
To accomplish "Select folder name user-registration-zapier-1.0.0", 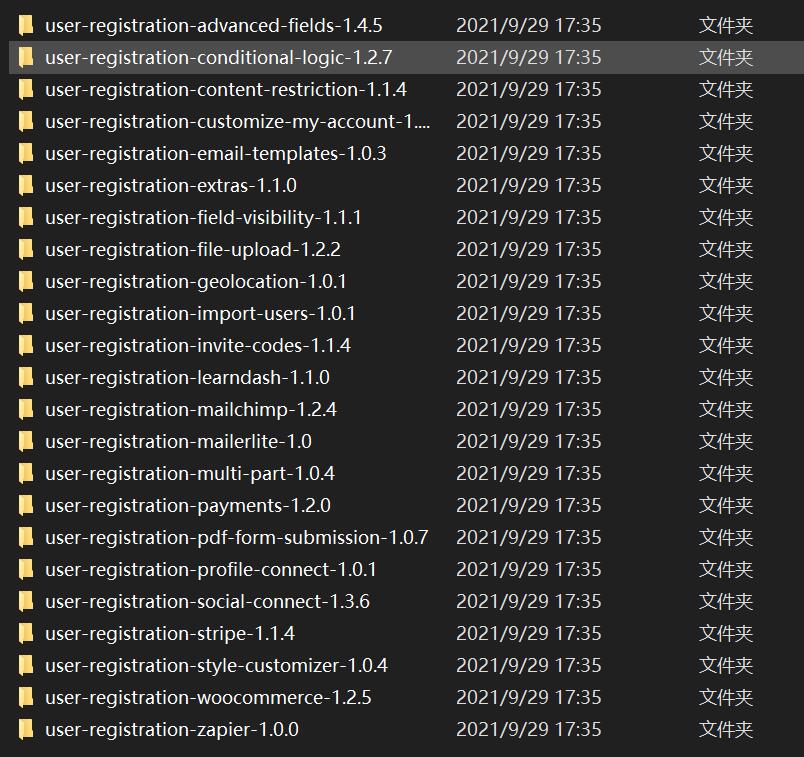I will click(172, 729).
